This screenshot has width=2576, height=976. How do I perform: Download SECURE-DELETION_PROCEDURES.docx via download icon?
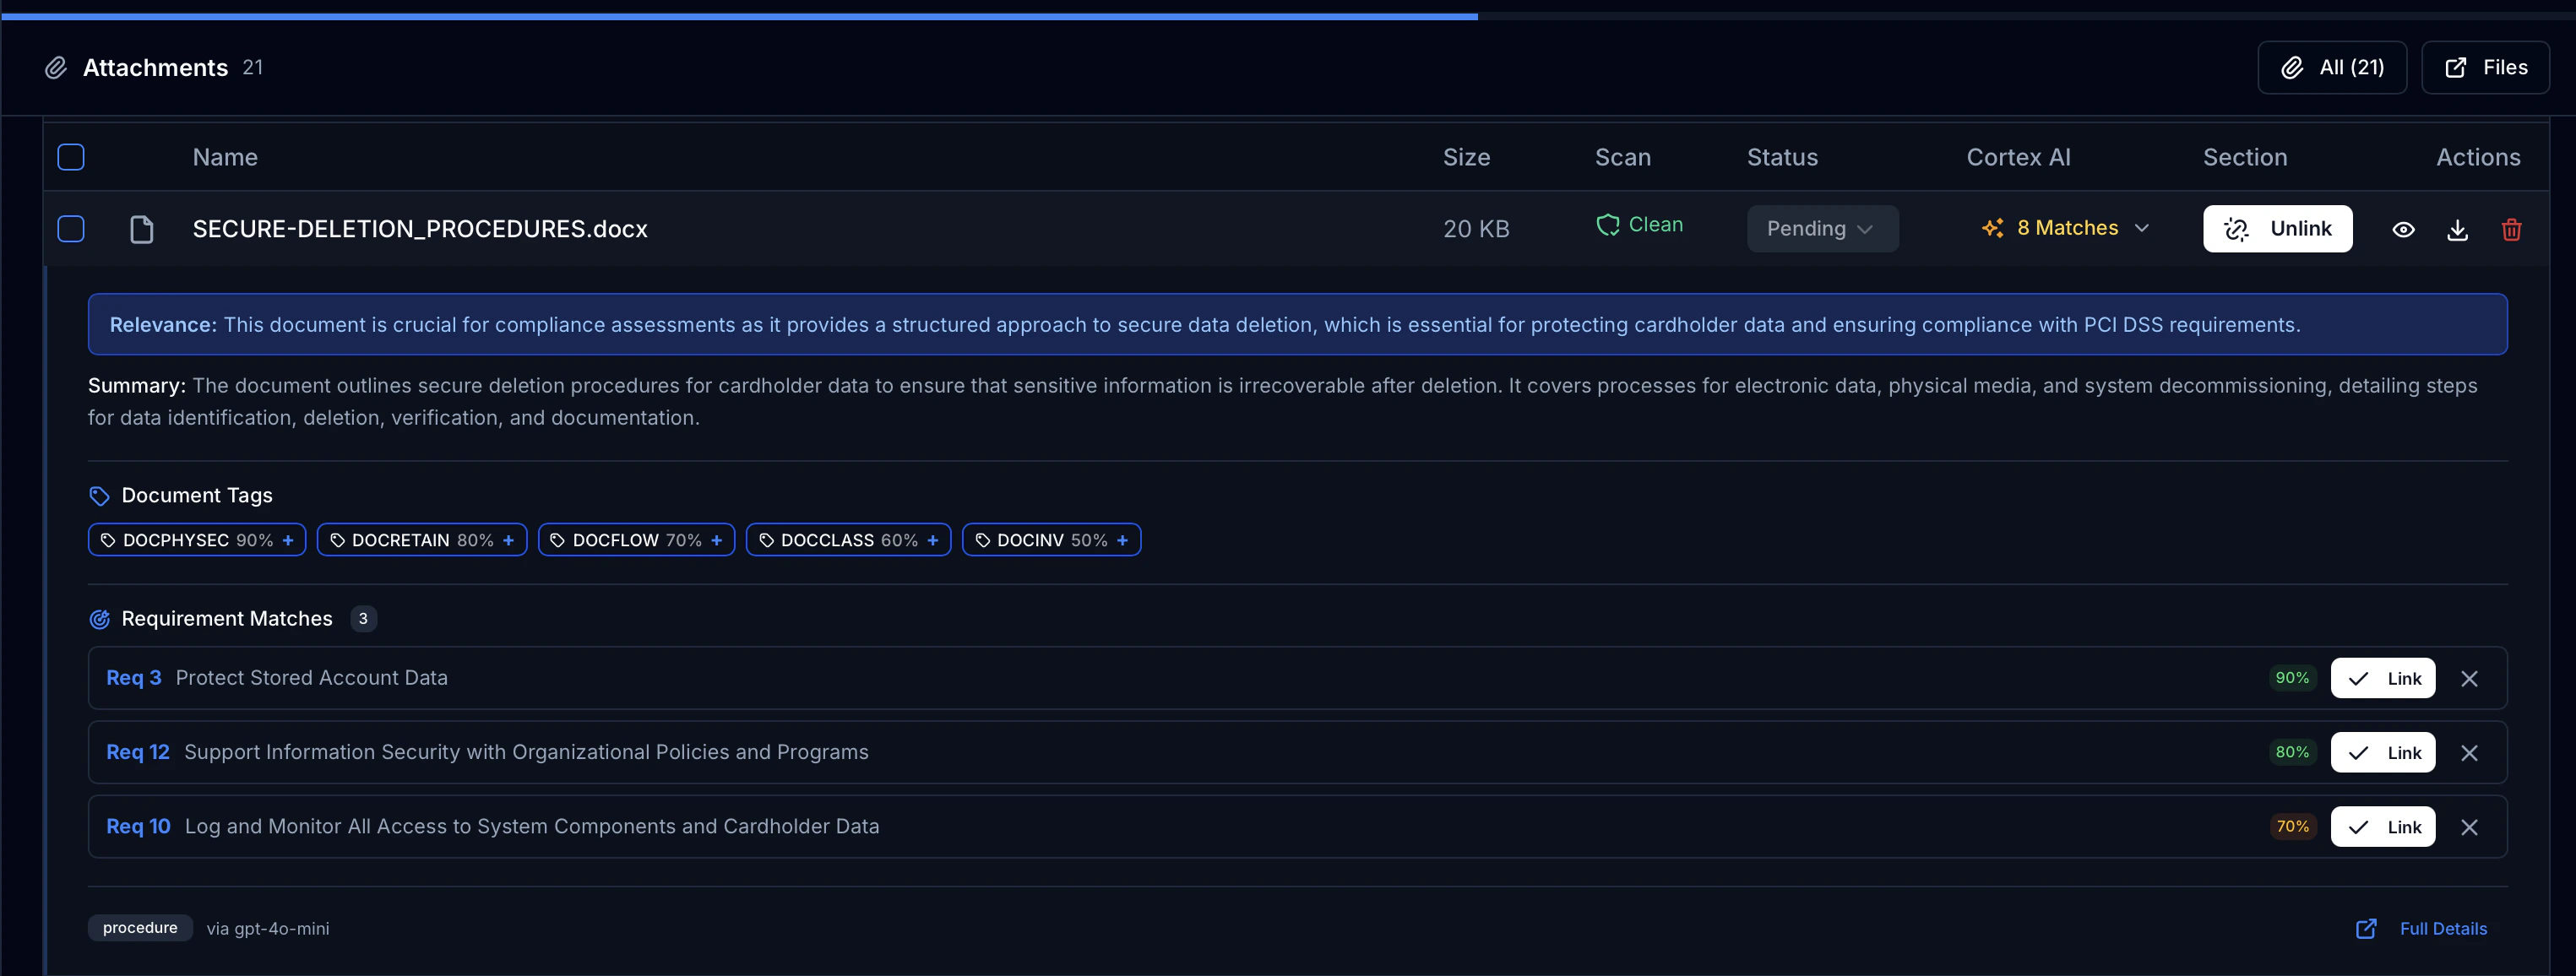pyautogui.click(x=2458, y=229)
